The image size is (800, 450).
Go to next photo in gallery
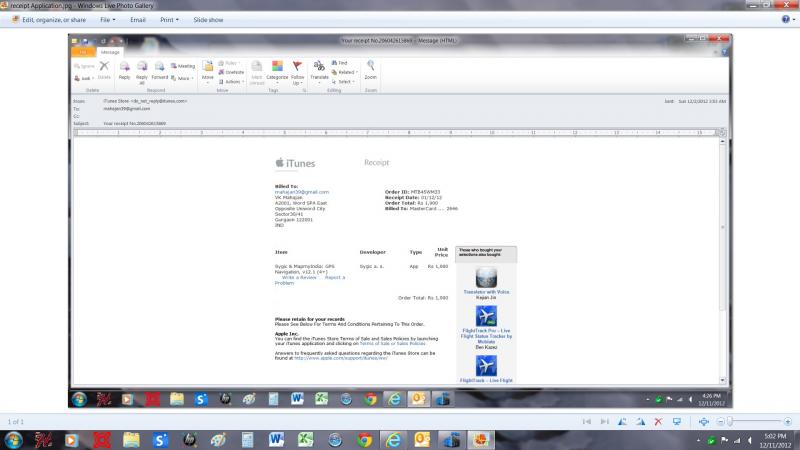coord(605,421)
